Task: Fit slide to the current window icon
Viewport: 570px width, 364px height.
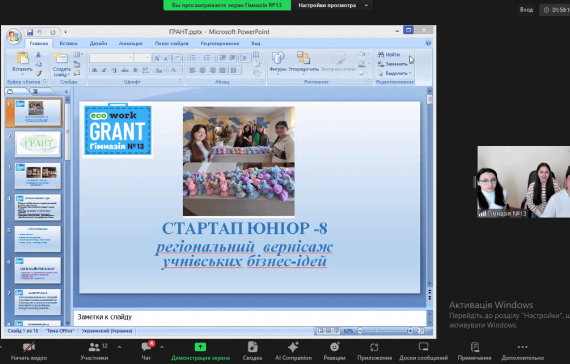Action: 421,331
